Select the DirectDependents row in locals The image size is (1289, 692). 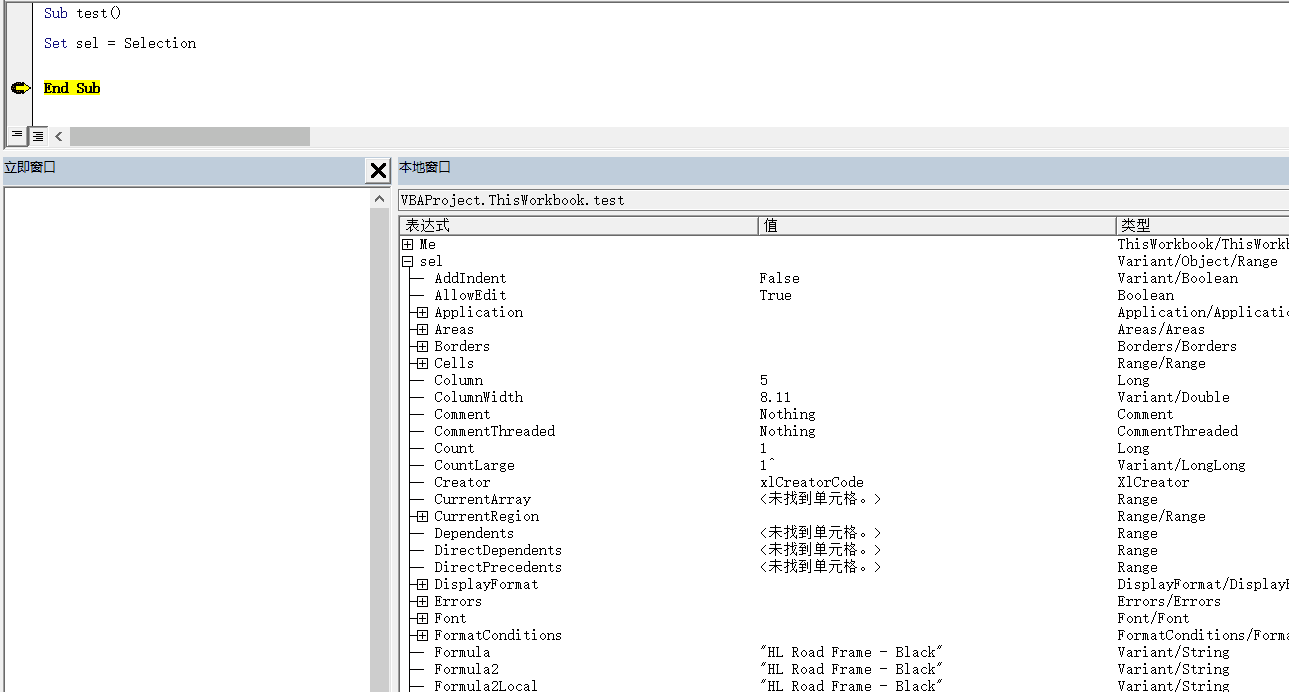tap(844, 550)
